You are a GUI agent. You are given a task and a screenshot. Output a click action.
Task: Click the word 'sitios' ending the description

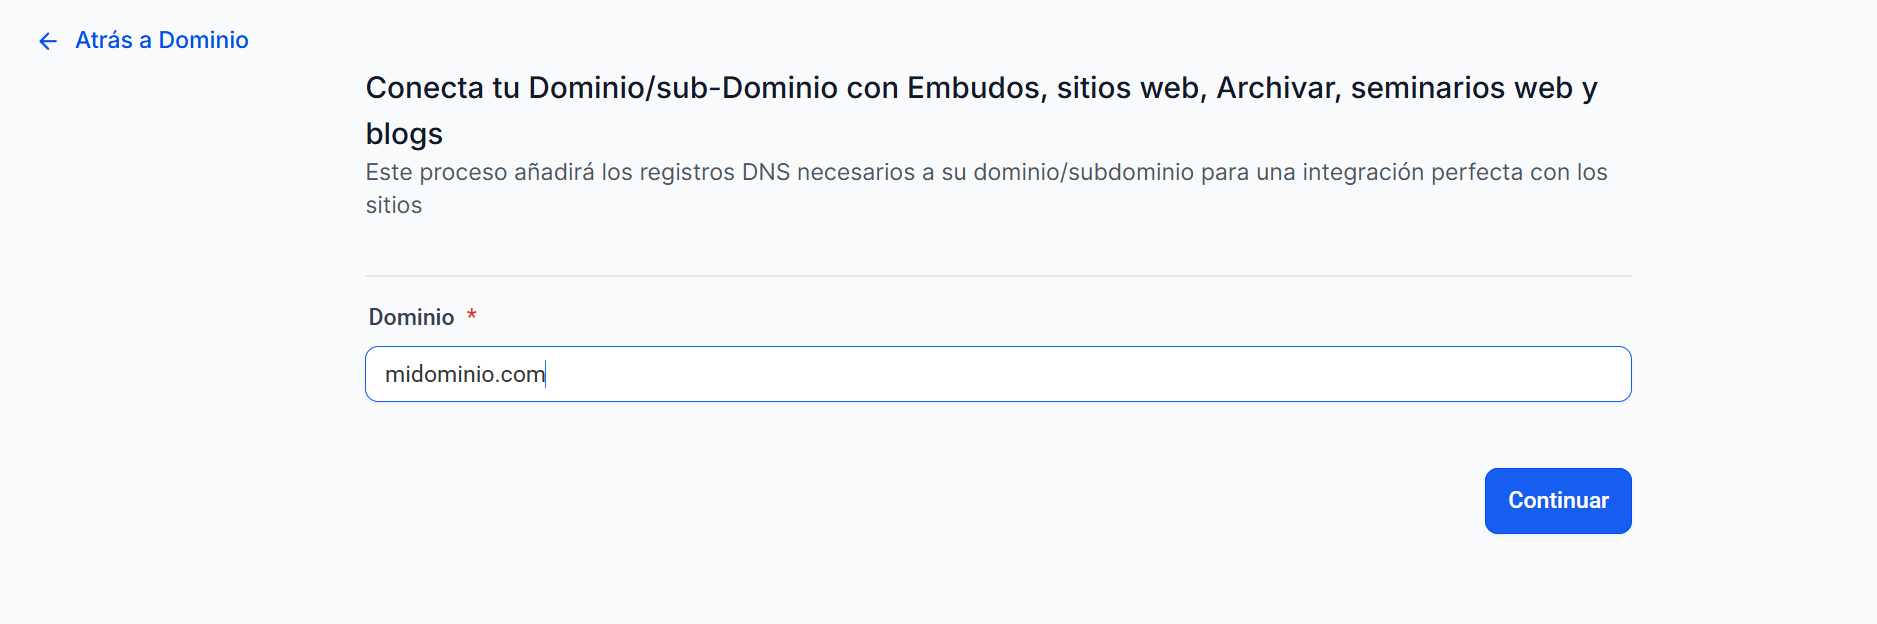[x=394, y=205]
